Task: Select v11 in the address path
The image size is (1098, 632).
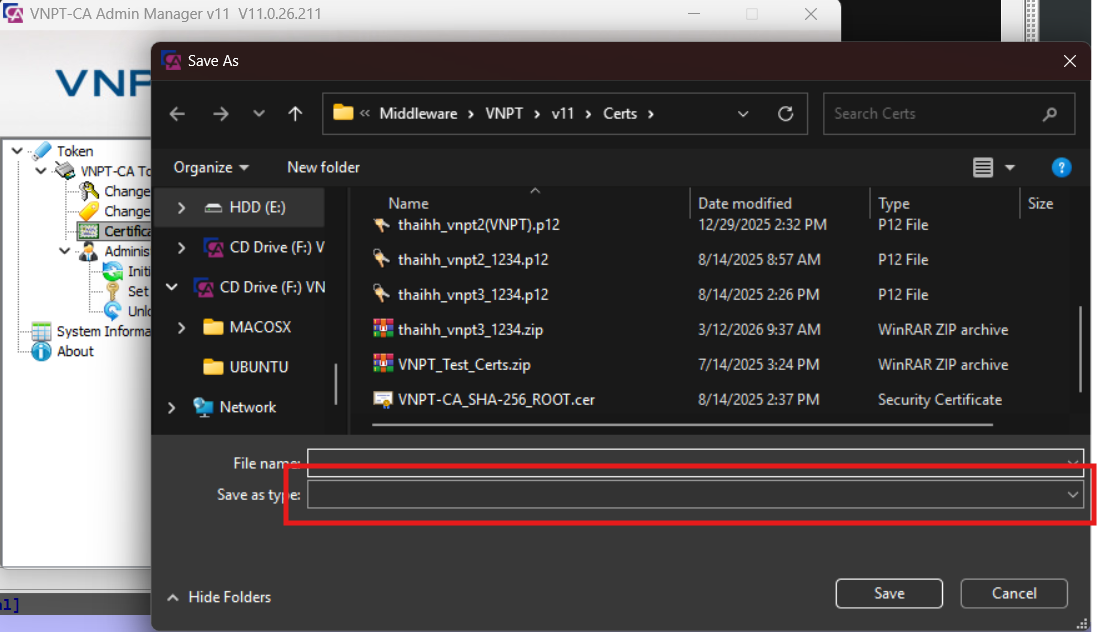Action: pos(562,113)
